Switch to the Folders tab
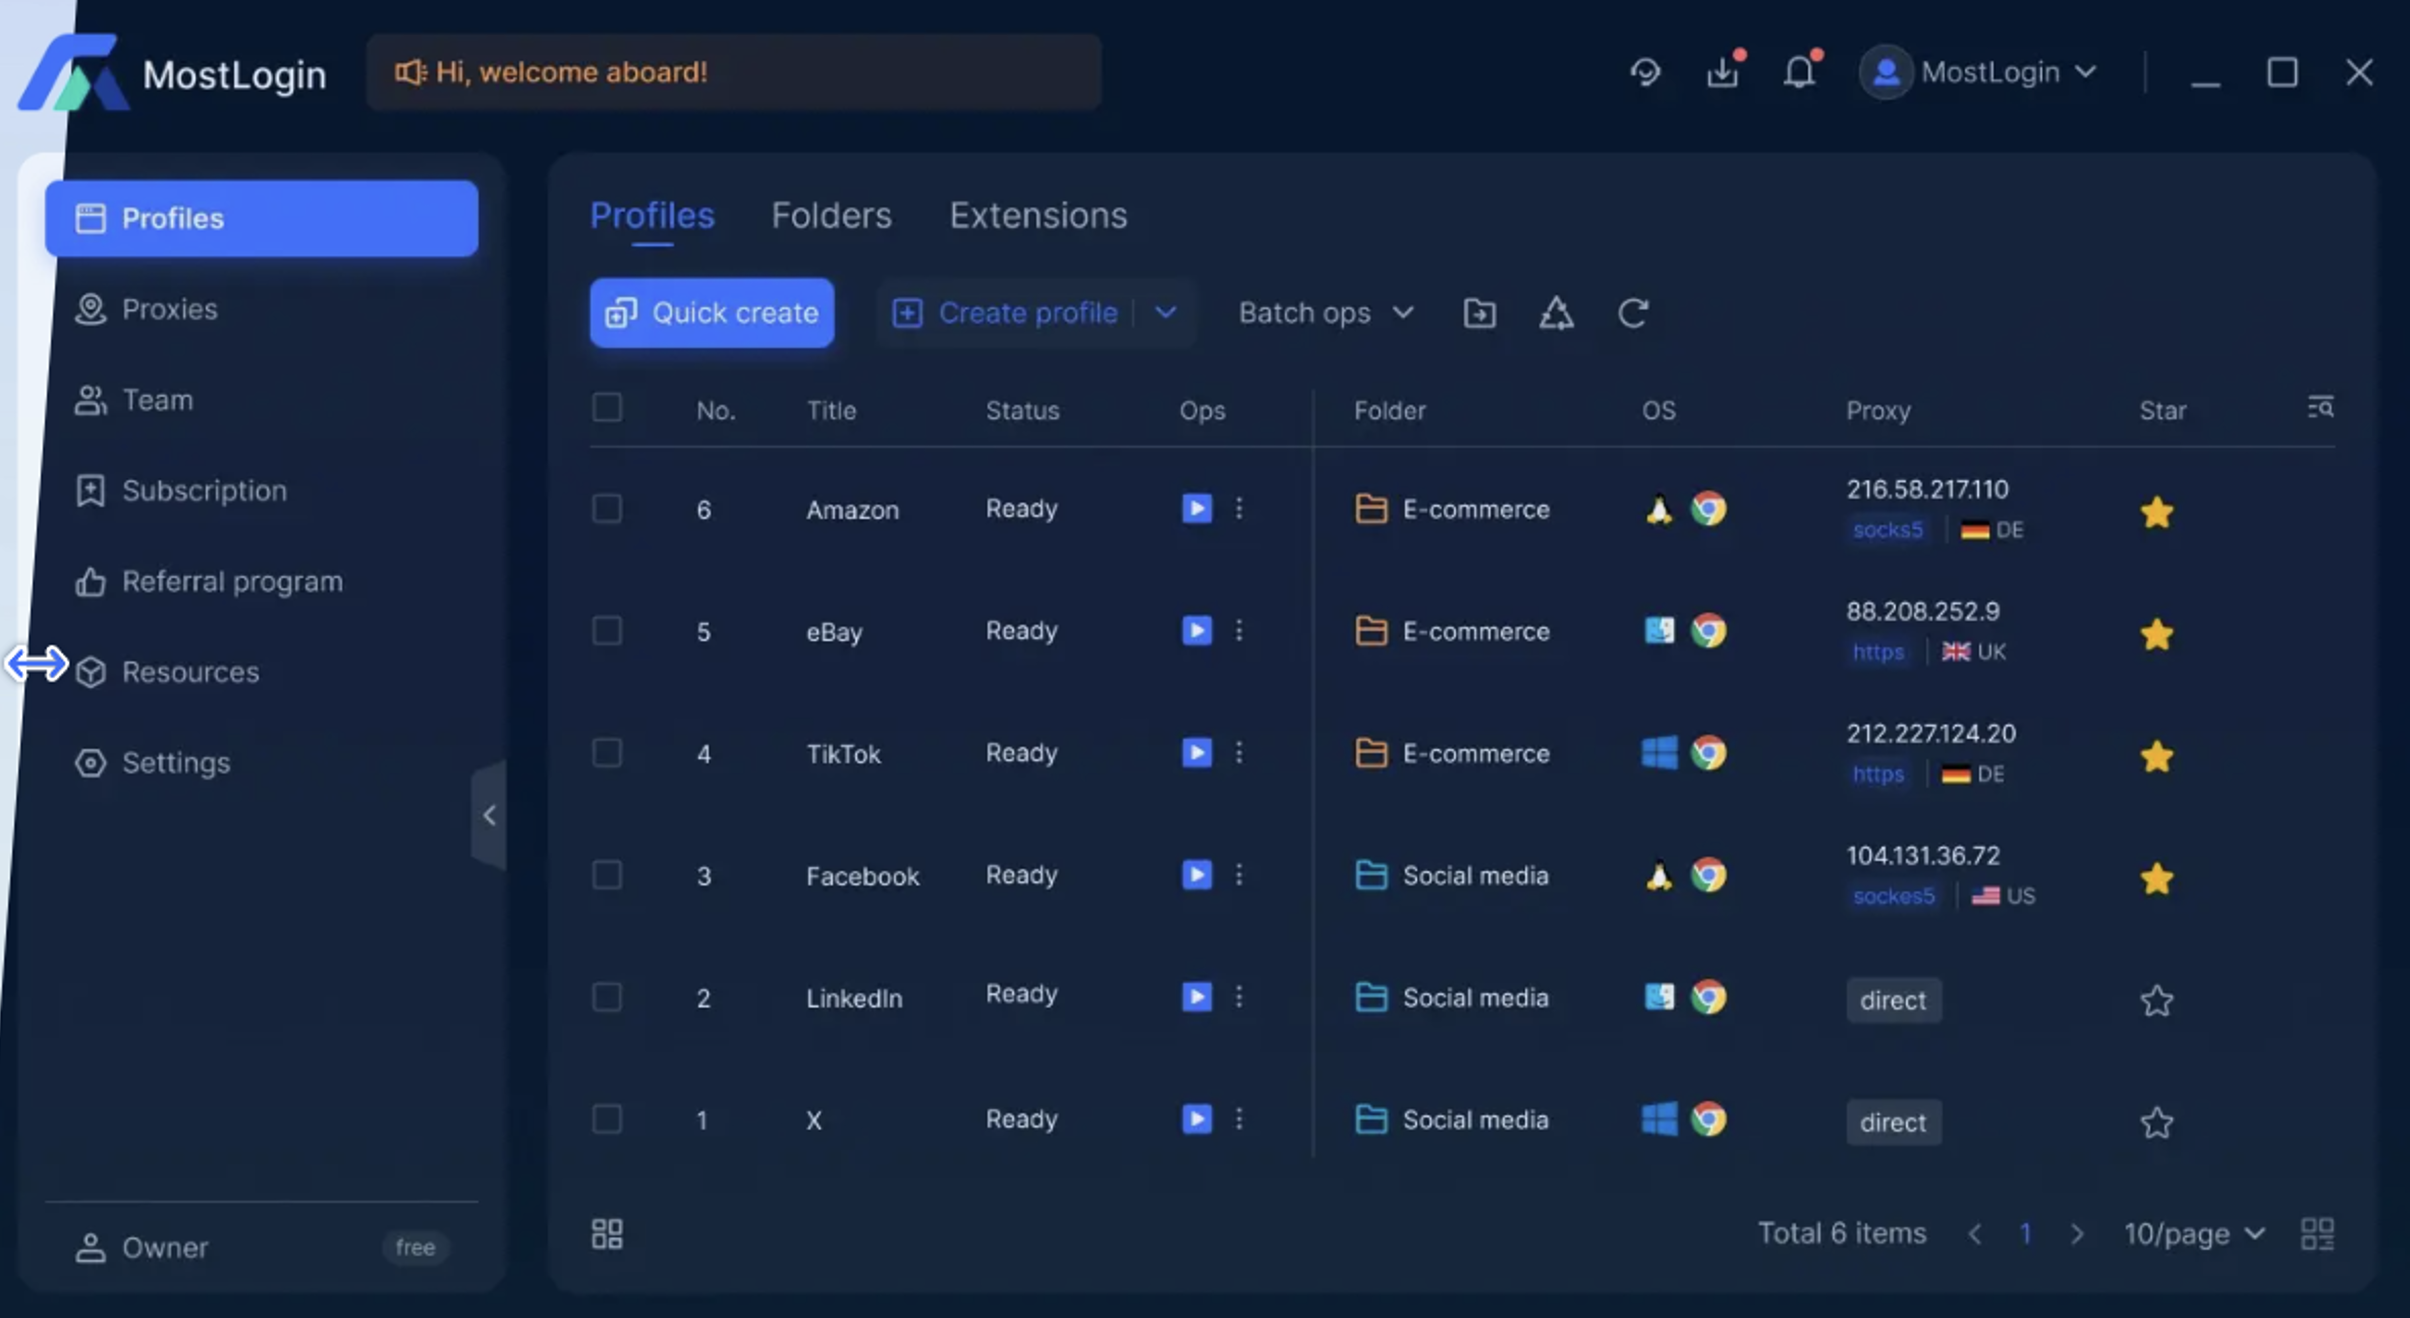The width and height of the screenshot is (2410, 1318). tap(831, 215)
